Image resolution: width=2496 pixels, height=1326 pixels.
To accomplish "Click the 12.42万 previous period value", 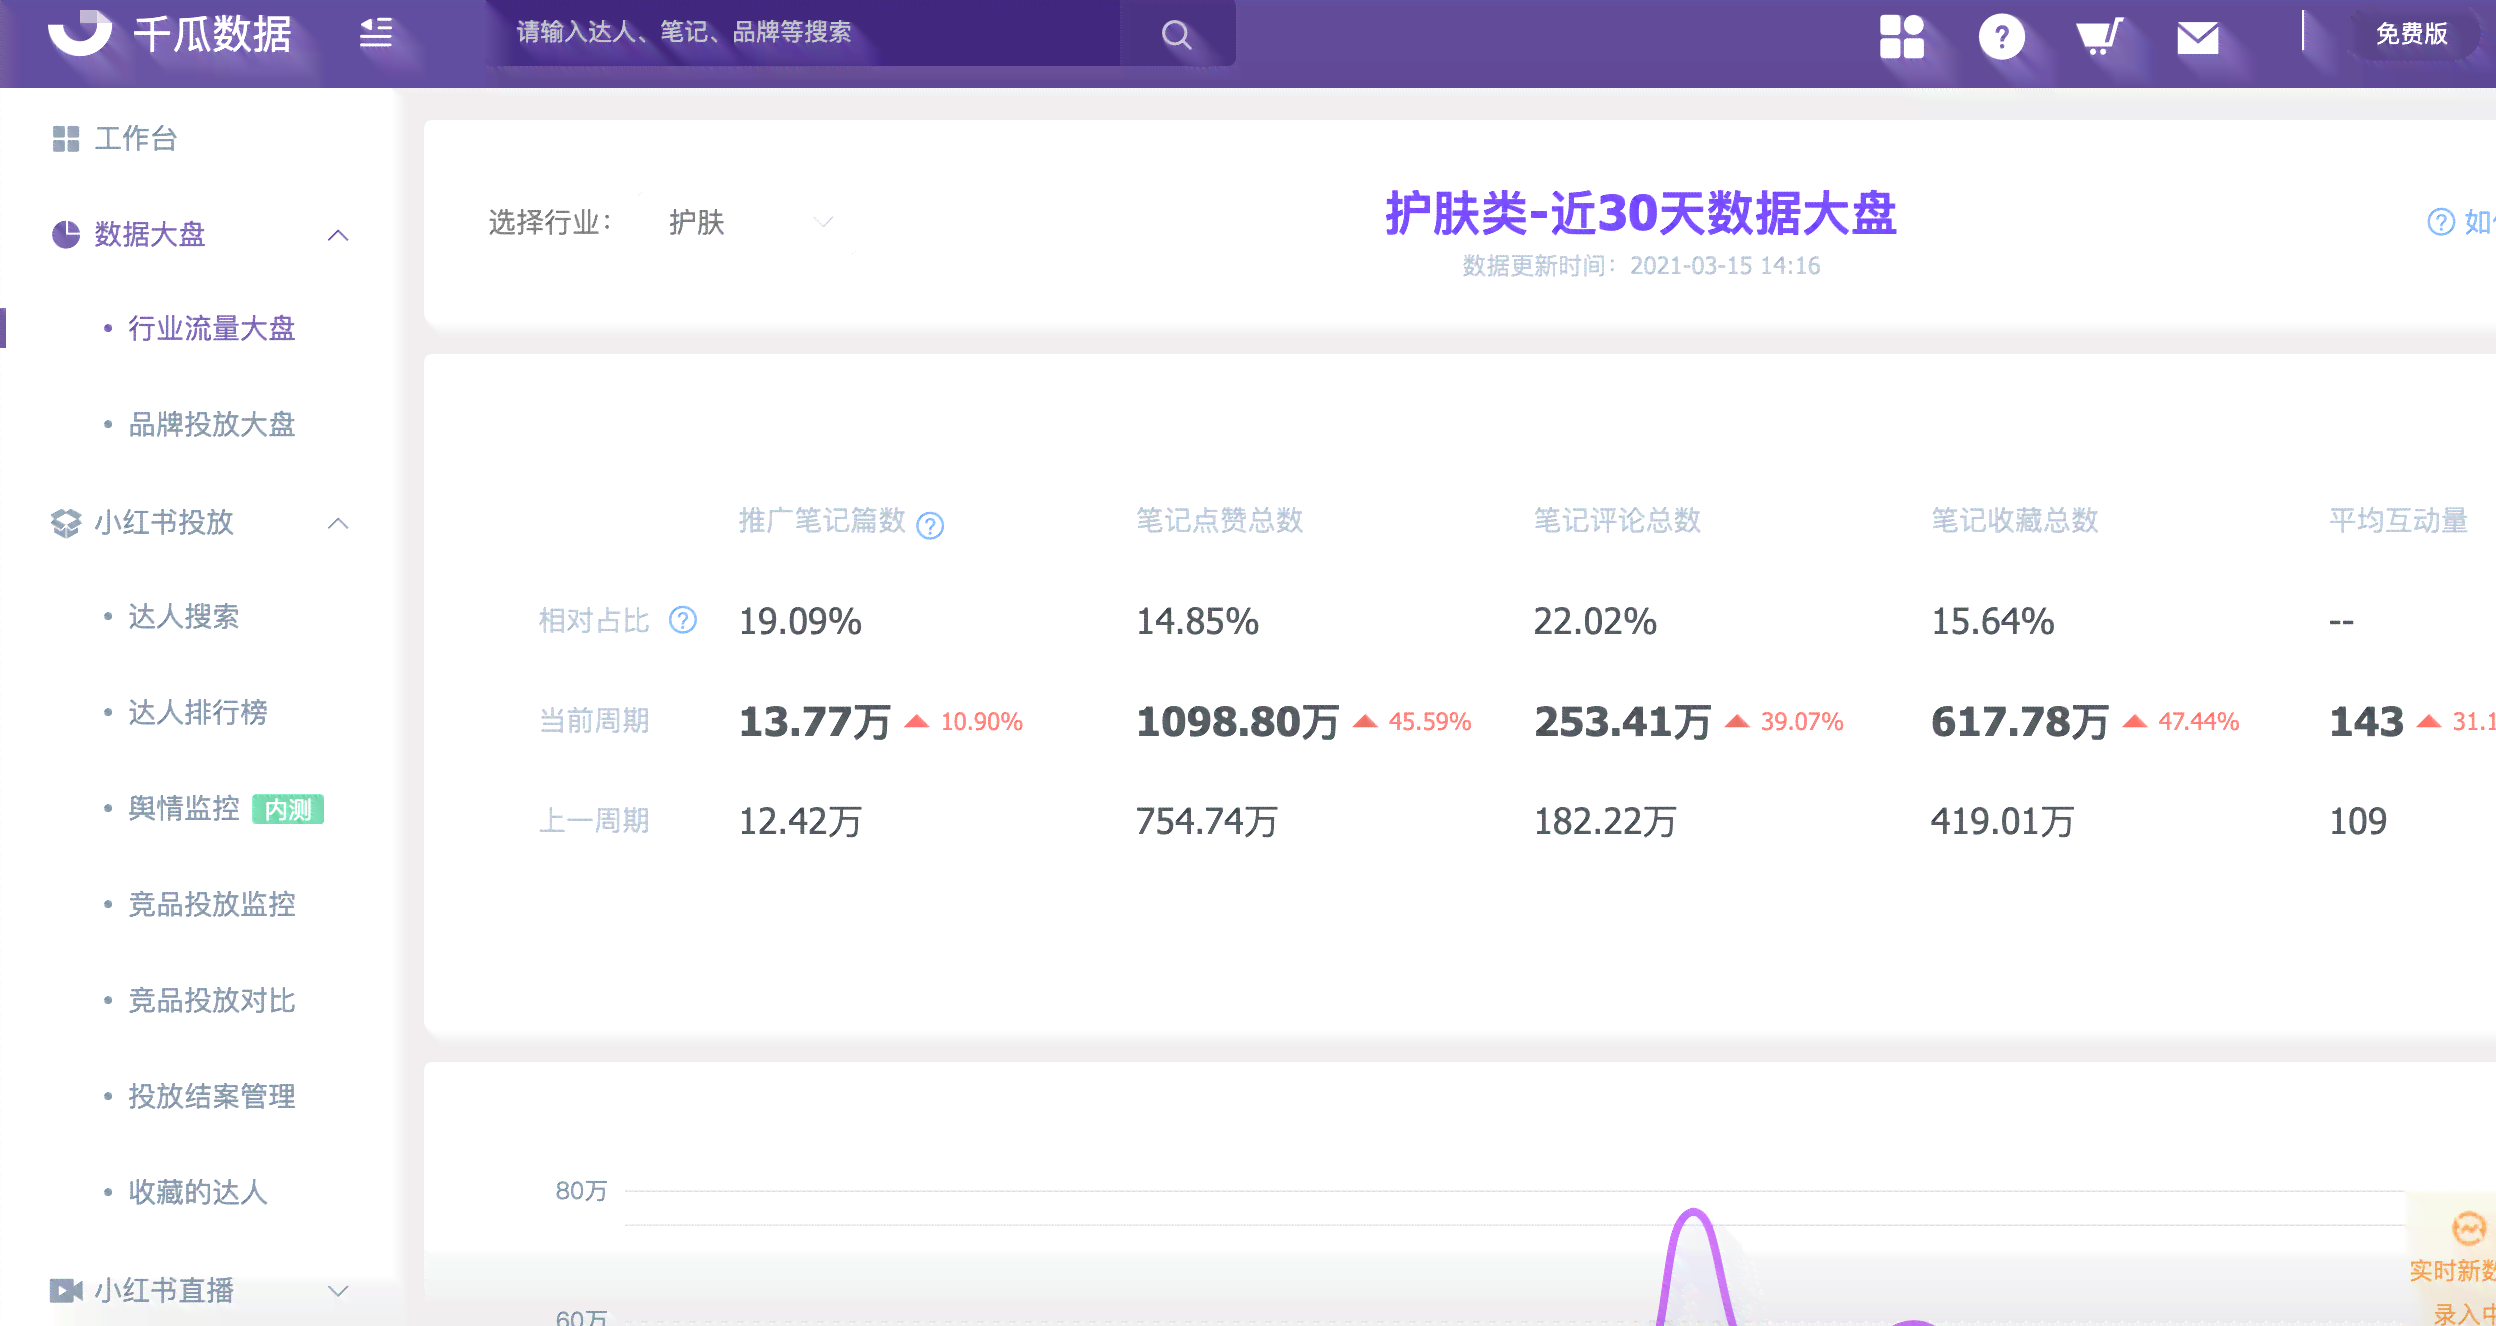I will pos(800,821).
